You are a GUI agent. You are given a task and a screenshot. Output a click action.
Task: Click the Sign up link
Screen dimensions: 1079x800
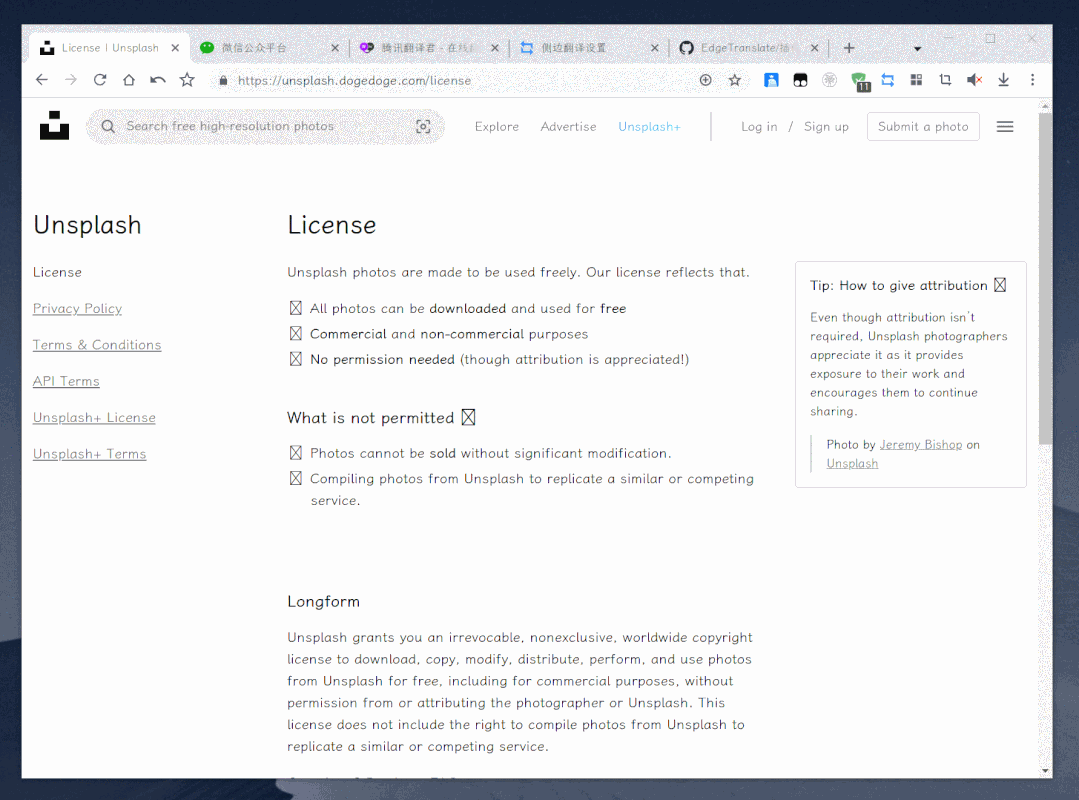click(826, 127)
